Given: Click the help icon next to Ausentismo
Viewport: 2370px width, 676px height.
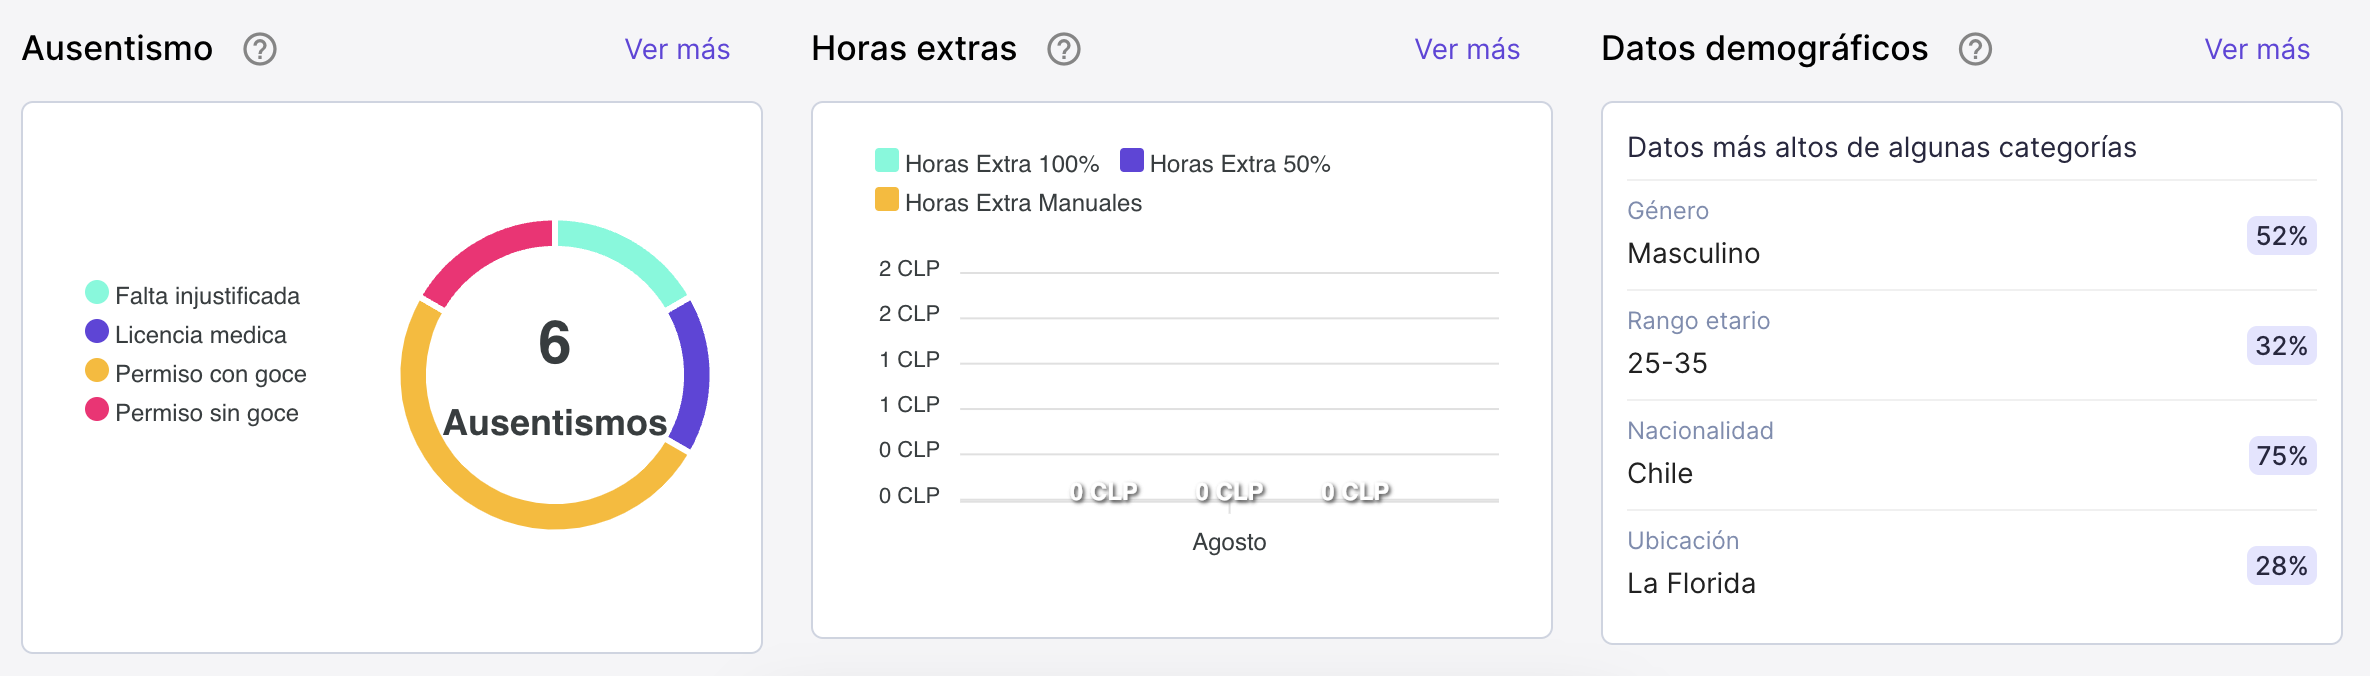Looking at the screenshot, I should (260, 49).
